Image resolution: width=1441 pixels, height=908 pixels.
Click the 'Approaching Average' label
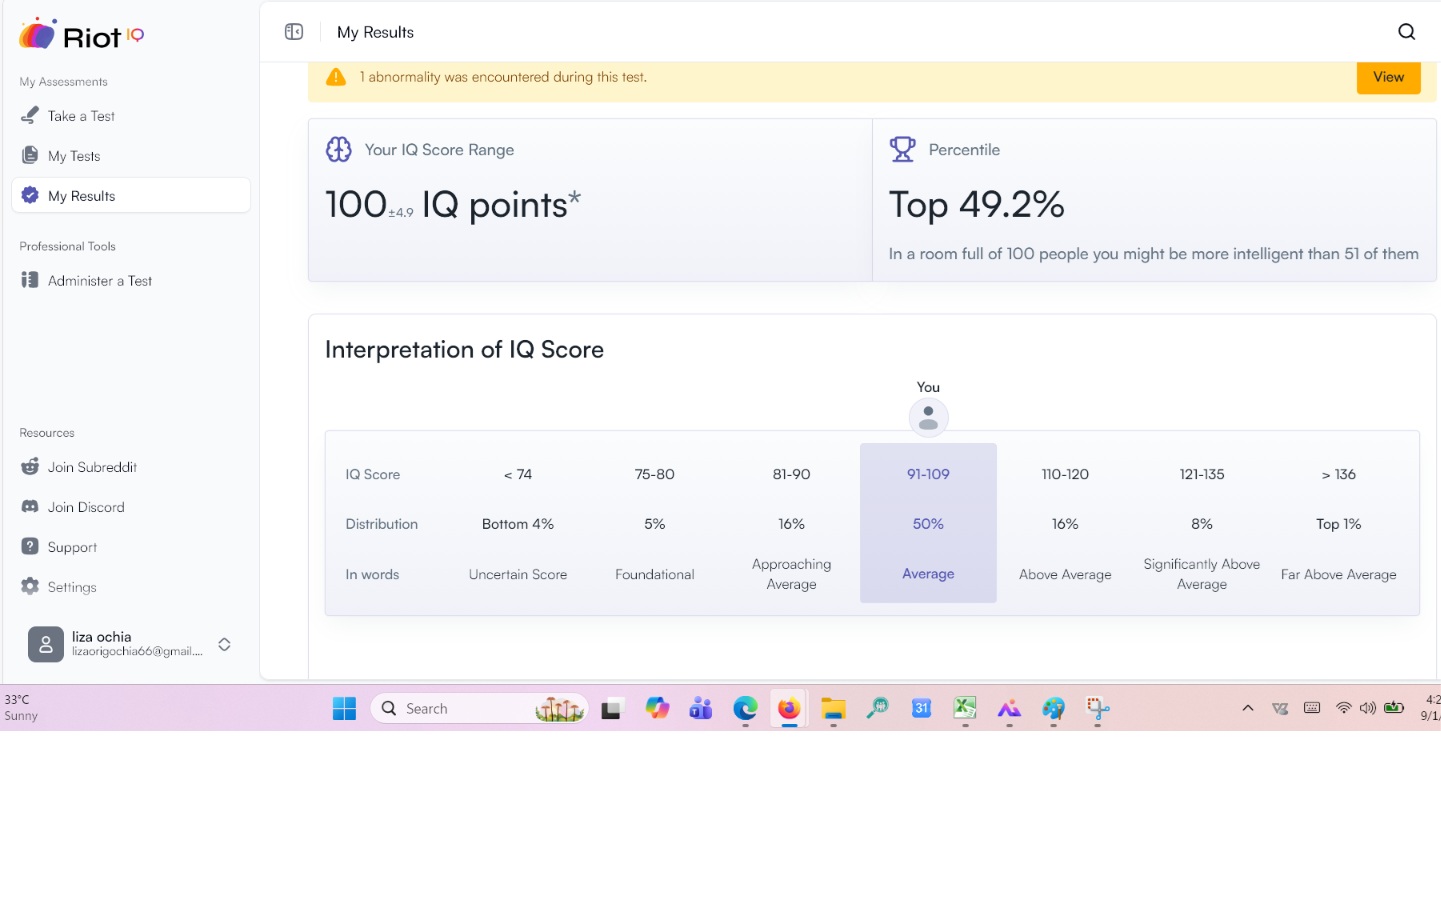[791, 574]
